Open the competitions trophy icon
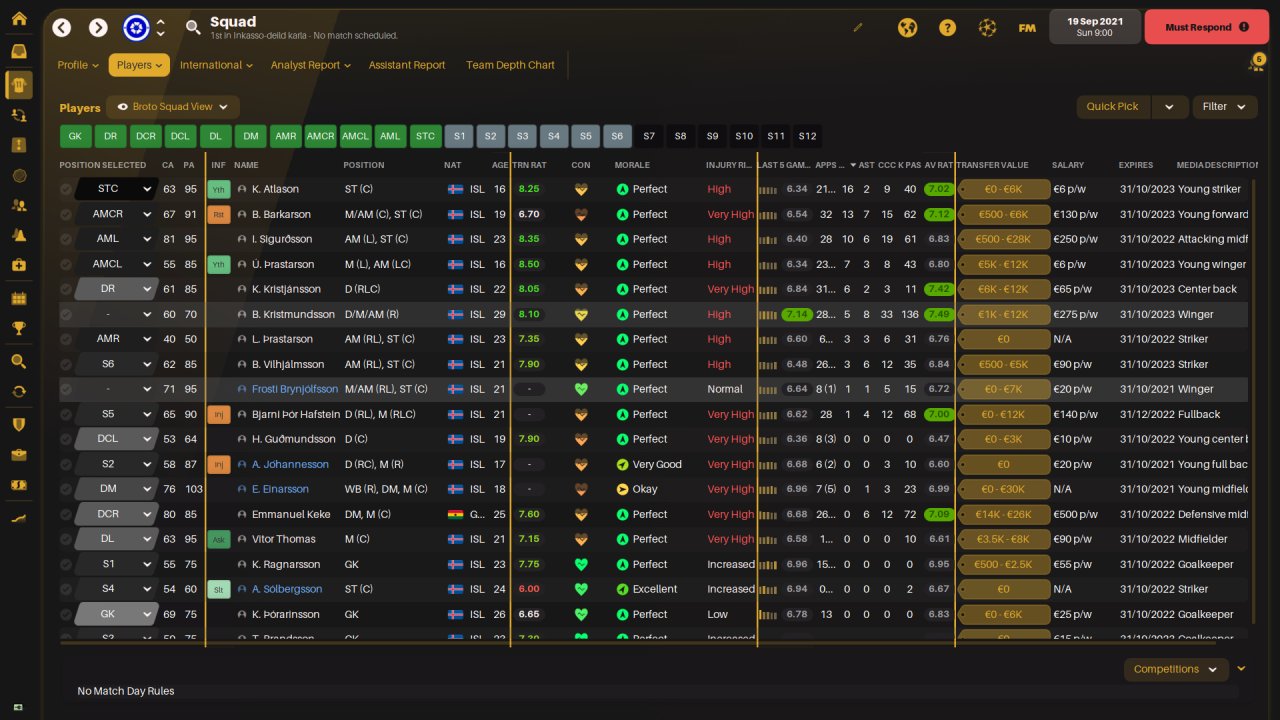The image size is (1280, 720). [x=18, y=328]
